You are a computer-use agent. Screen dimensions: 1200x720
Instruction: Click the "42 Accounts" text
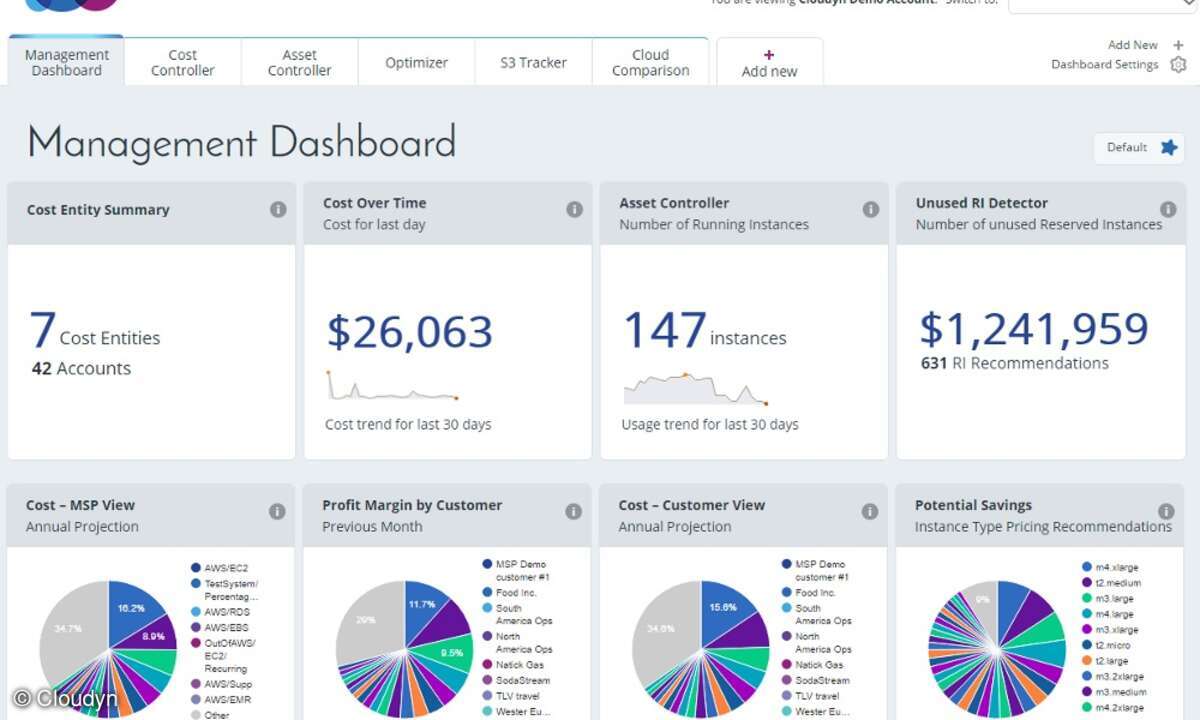click(x=81, y=369)
